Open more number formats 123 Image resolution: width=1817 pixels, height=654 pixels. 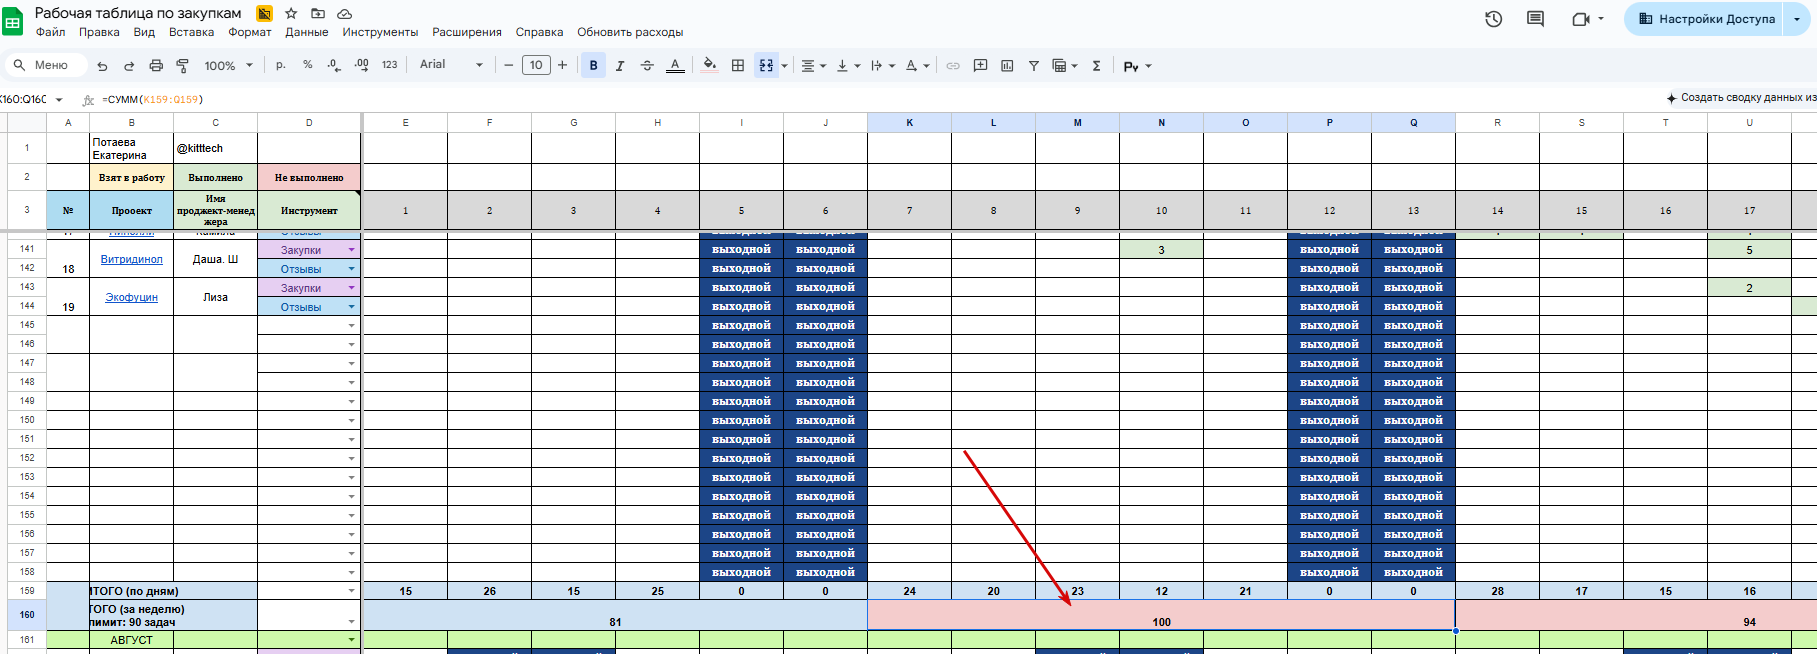(390, 65)
